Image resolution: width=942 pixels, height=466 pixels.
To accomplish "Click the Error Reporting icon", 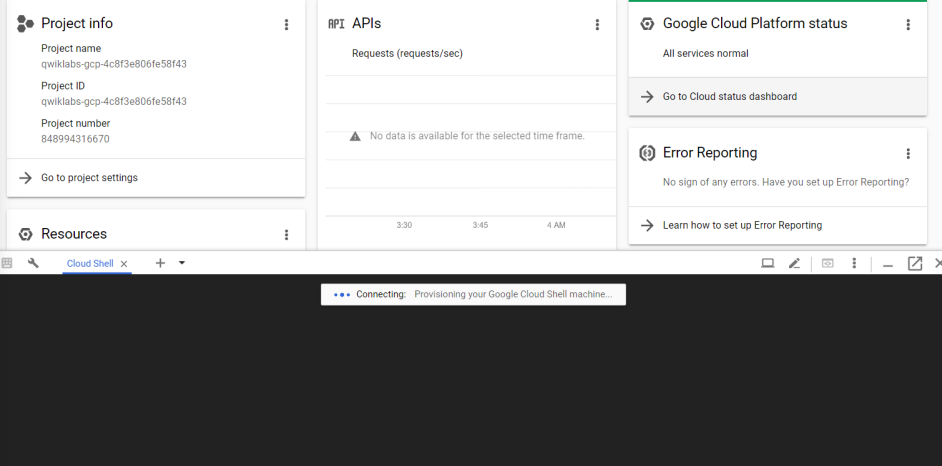I will (647, 153).
